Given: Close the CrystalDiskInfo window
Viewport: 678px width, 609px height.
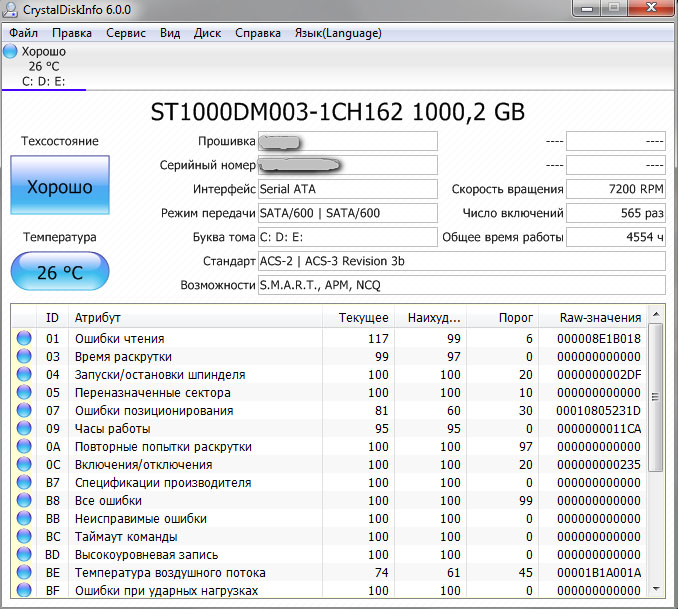Looking at the screenshot, I should click(651, 8).
